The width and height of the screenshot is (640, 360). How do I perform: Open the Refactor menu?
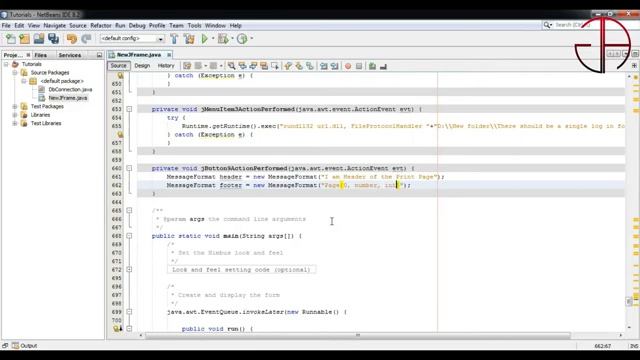[x=101, y=25]
